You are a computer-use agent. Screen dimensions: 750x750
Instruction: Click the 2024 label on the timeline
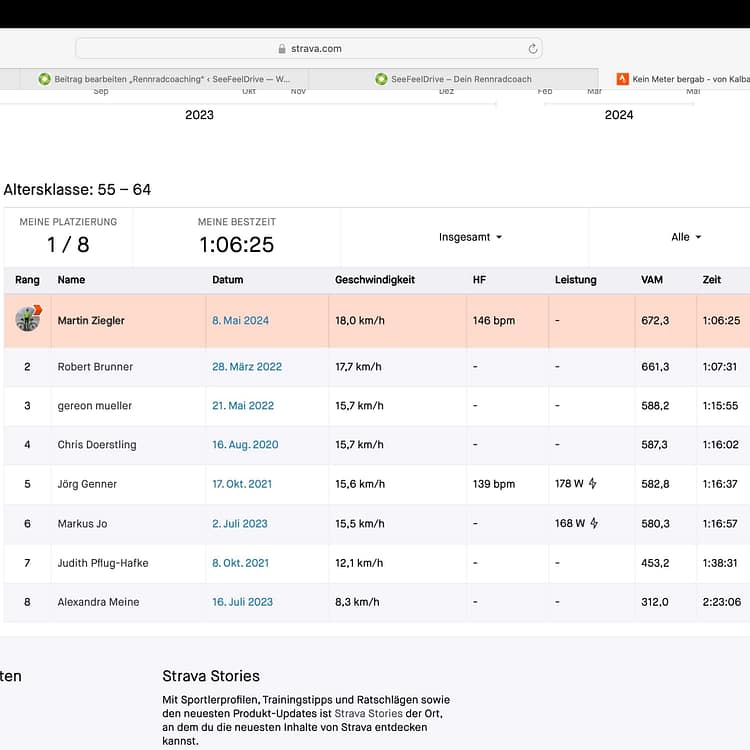[618, 115]
